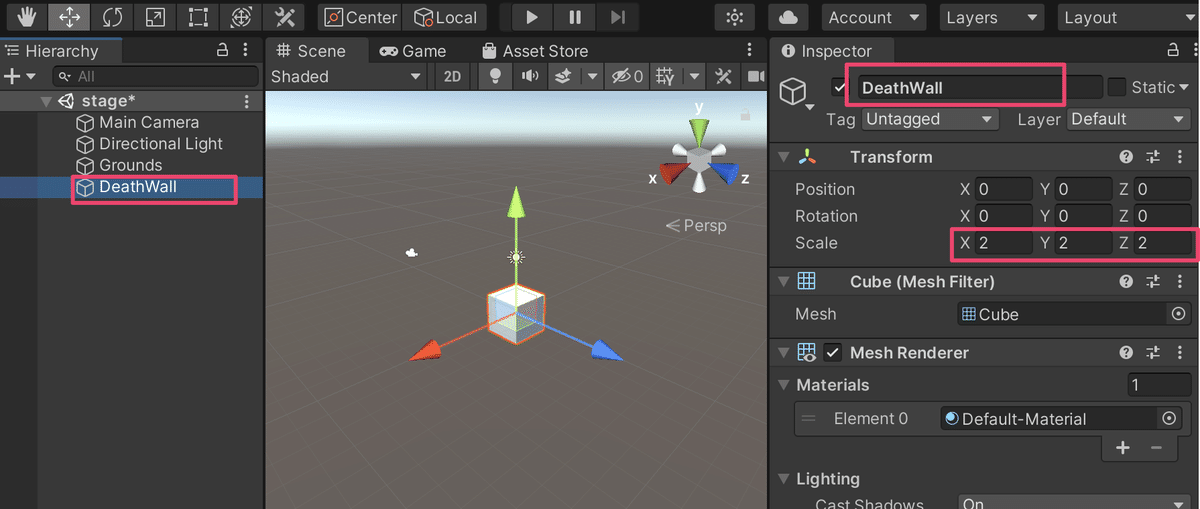Image resolution: width=1200 pixels, height=509 pixels.
Task: Click the Step frame button
Action: (x=618, y=17)
